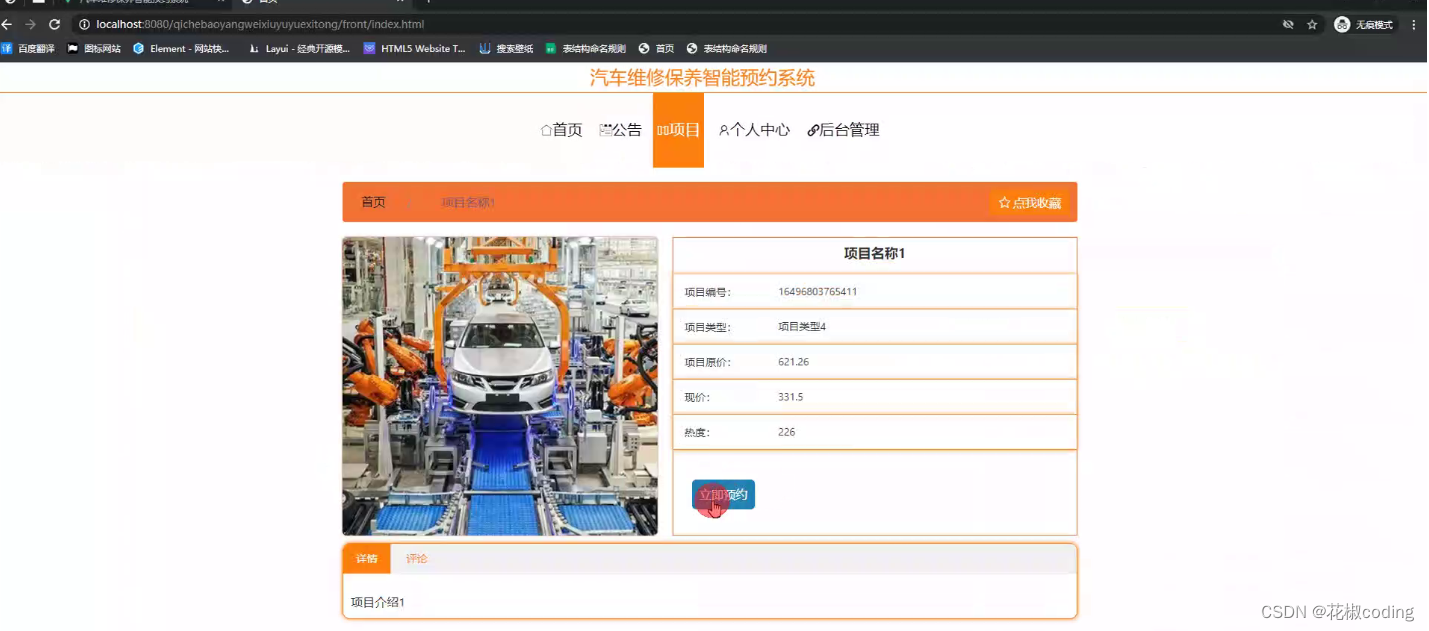The width and height of the screenshot is (1429, 631).
Task: Switch to the 详情 tab
Action: coord(365,558)
